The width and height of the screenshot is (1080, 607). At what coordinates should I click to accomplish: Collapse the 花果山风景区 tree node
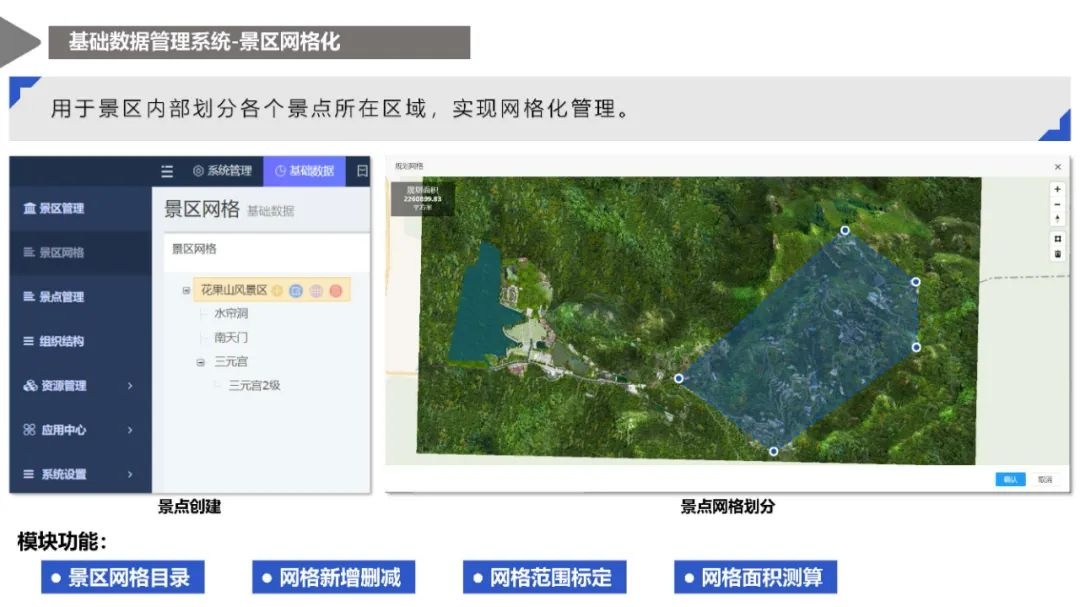pyautogui.click(x=186, y=290)
